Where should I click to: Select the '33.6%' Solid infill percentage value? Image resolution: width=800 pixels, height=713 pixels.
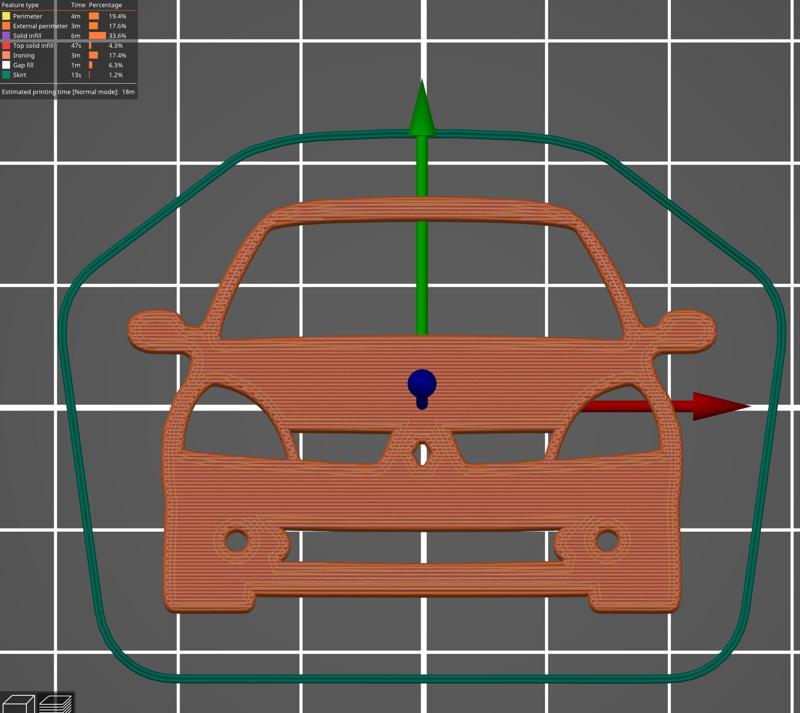click(x=117, y=36)
